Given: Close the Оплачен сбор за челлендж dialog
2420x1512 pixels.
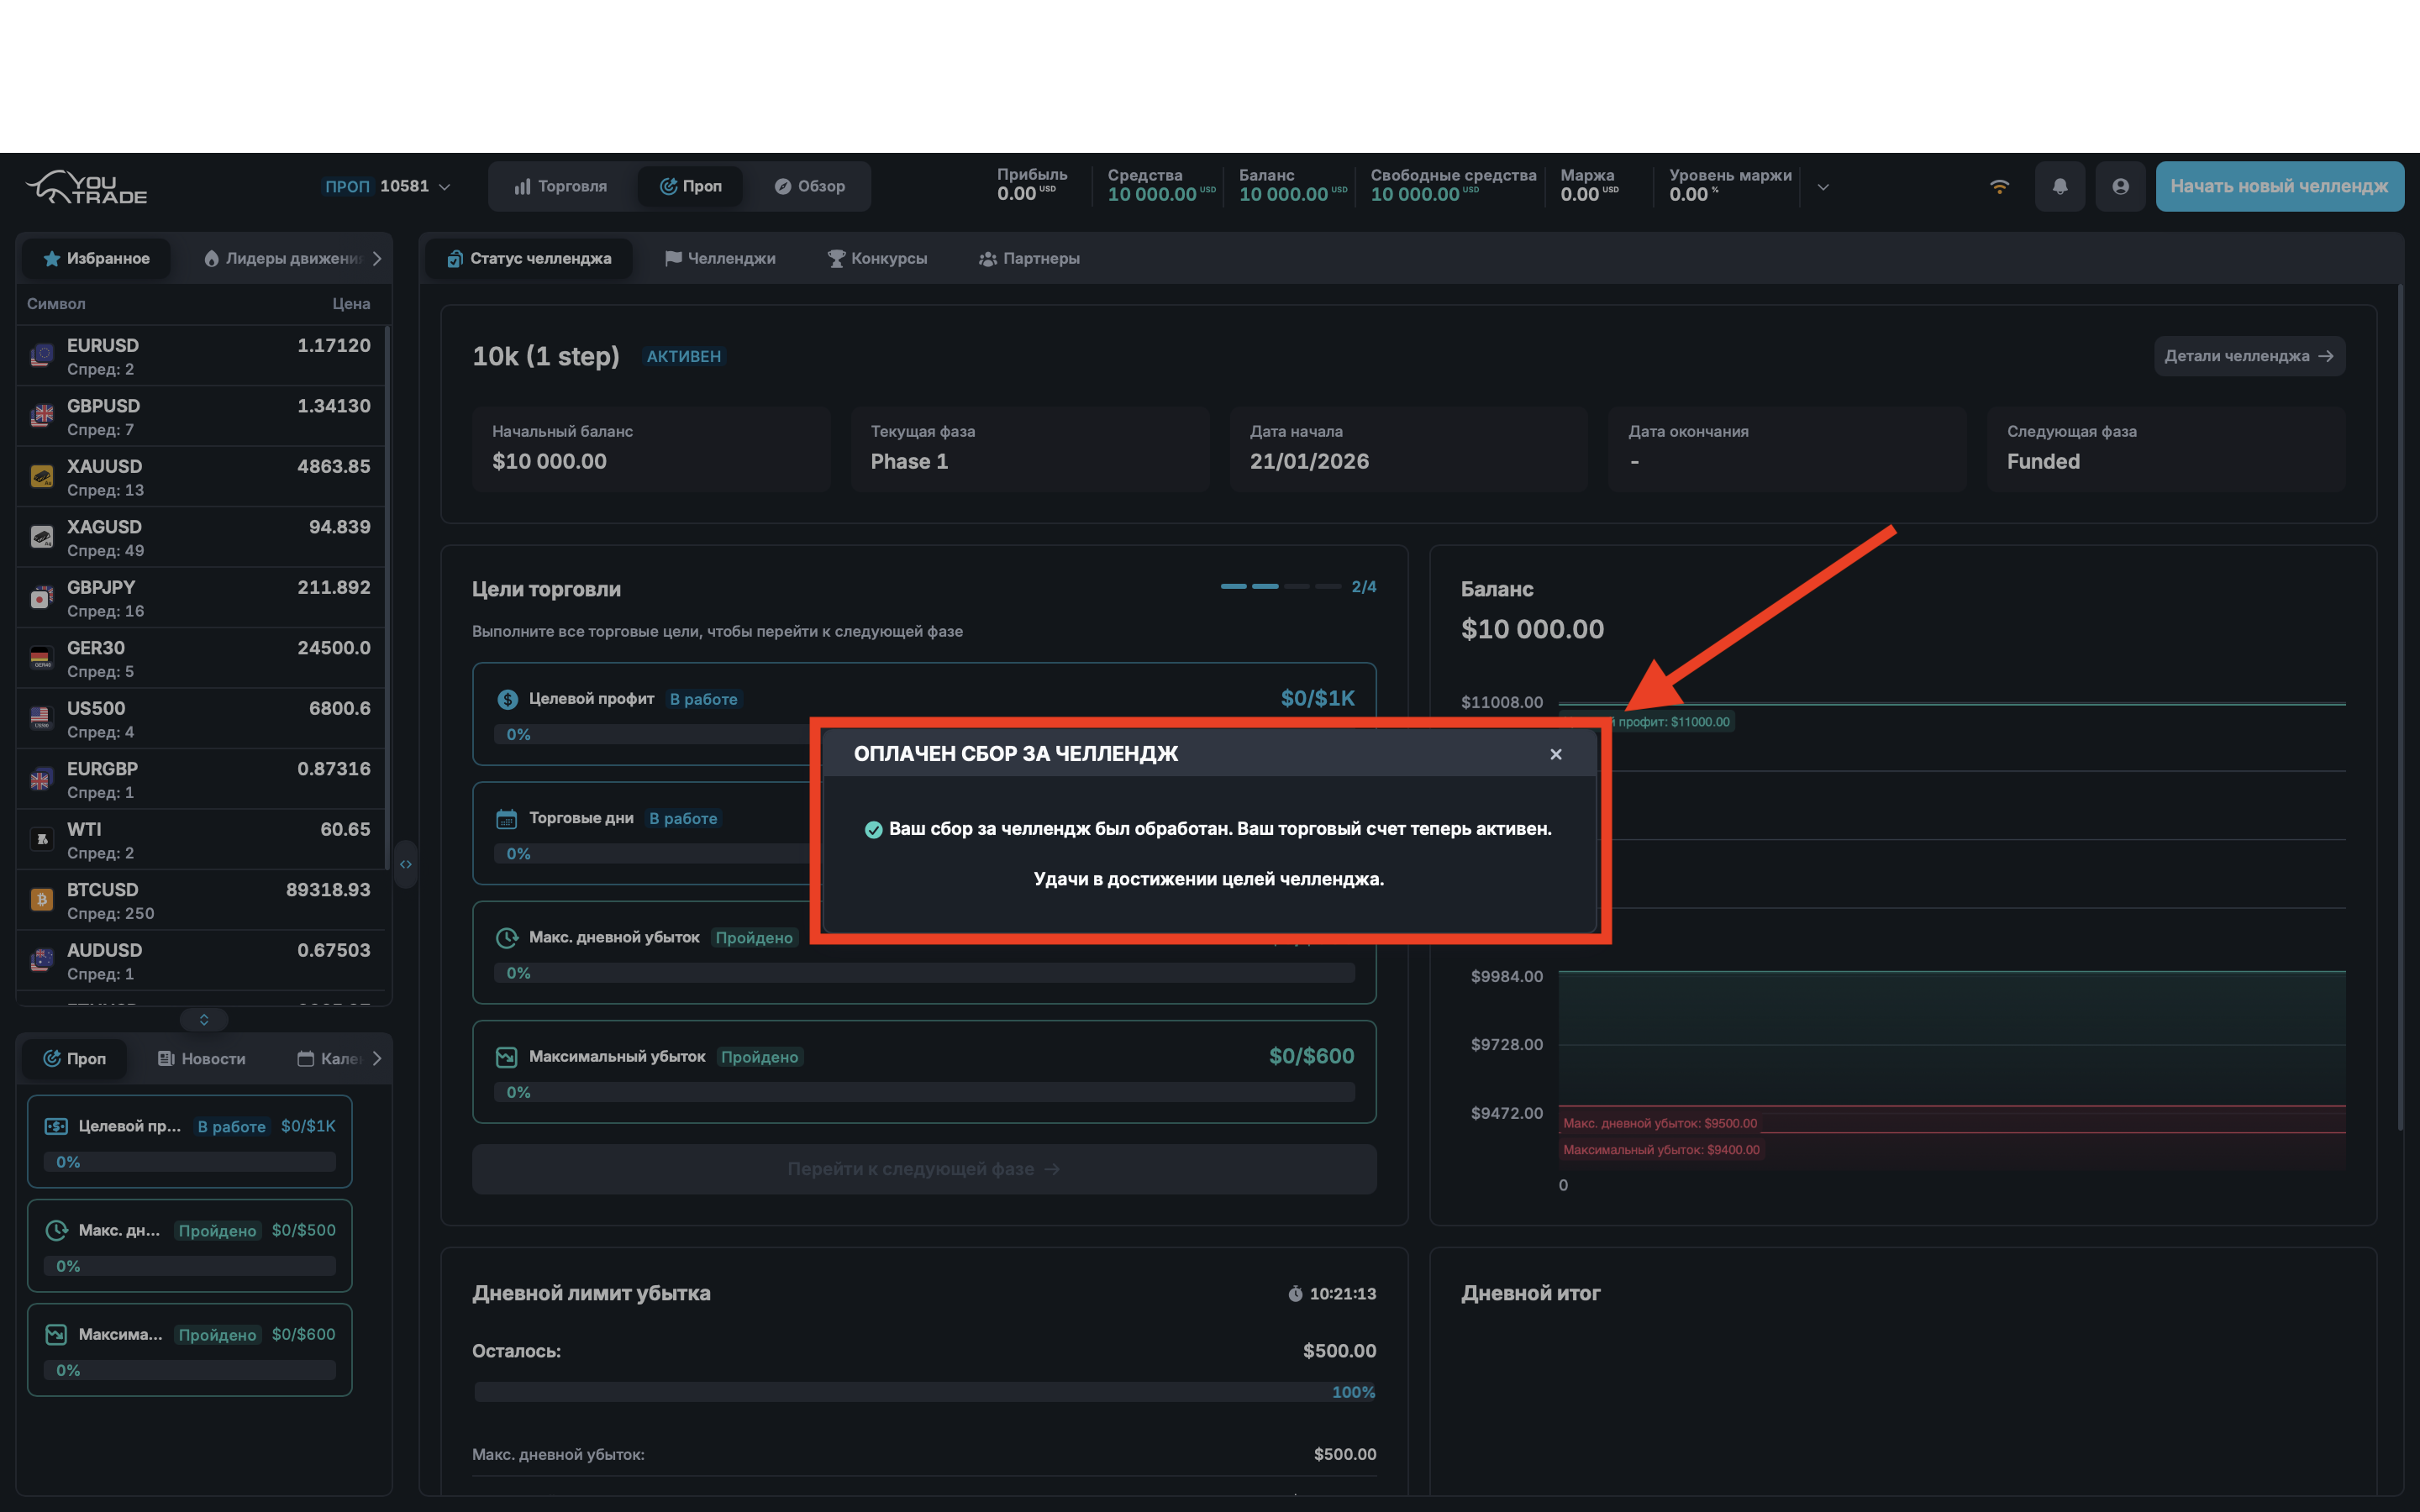Looking at the screenshot, I should click(x=1556, y=754).
